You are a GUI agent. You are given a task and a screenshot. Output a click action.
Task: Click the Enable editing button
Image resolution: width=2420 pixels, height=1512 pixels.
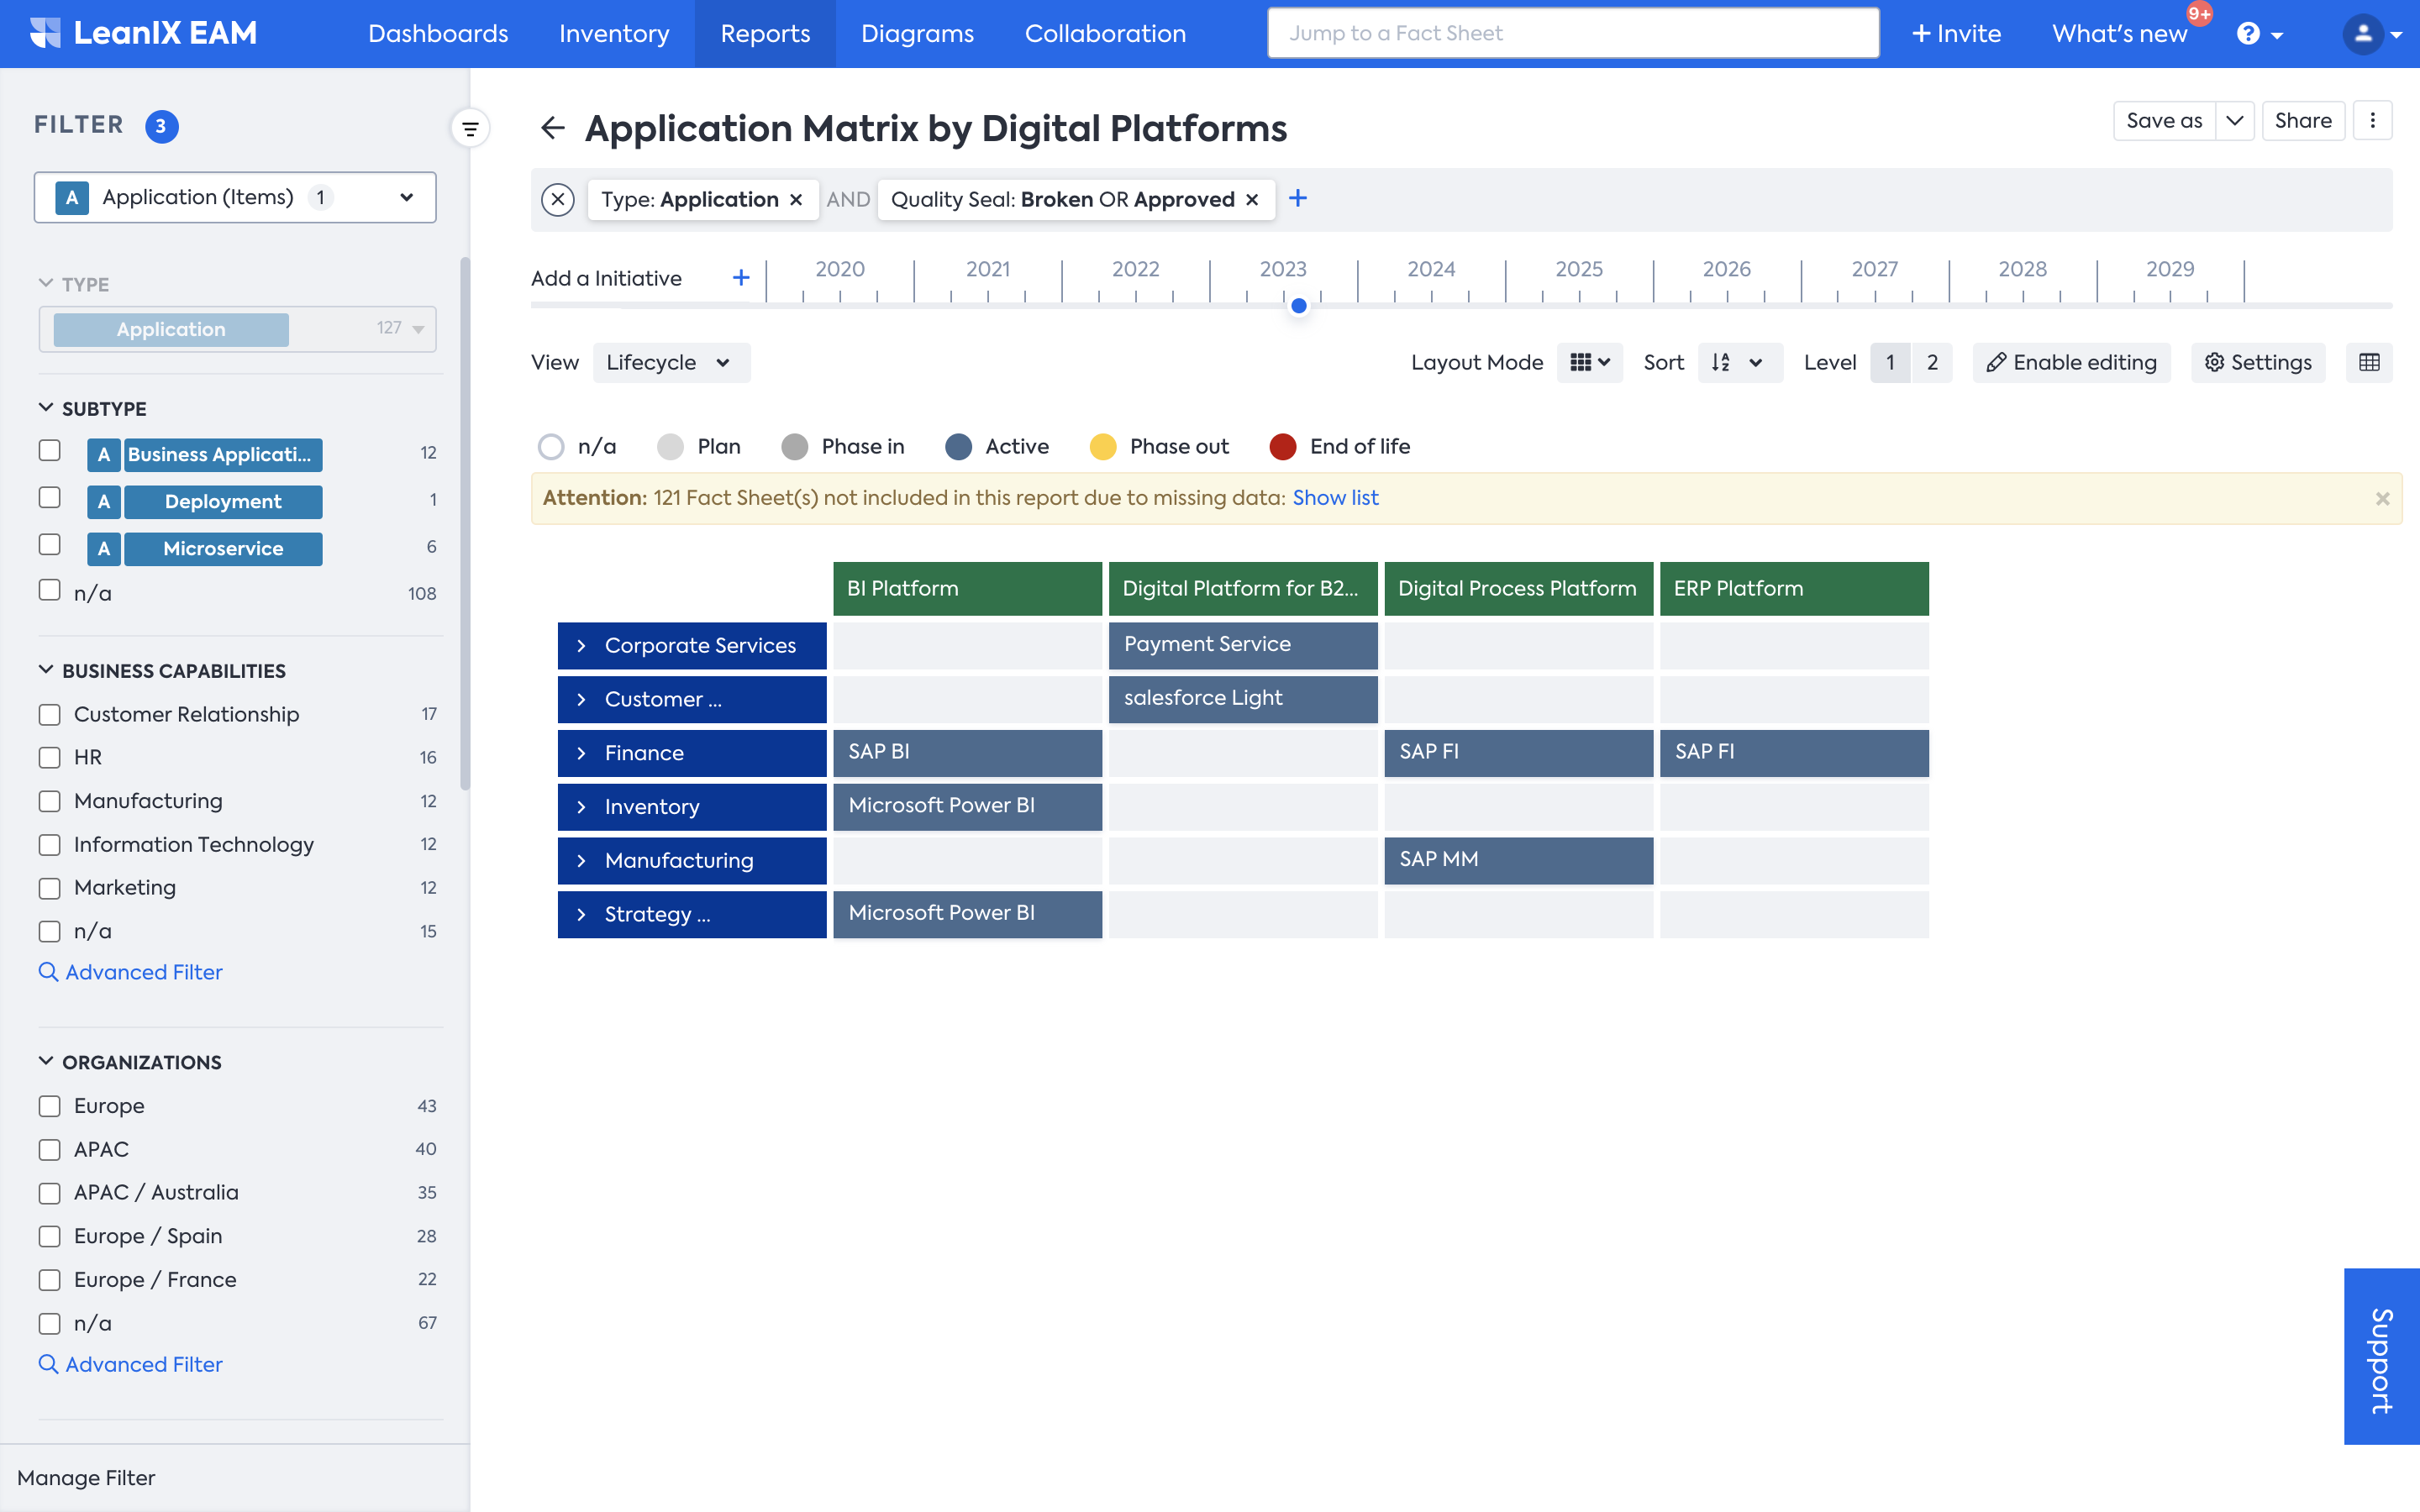click(x=2071, y=362)
